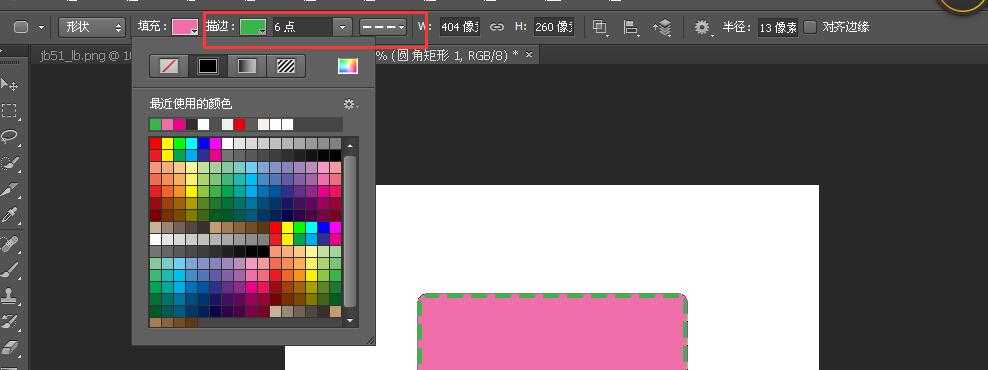The width and height of the screenshot is (988, 370).
Task: Select the Rectangular Marquee tool
Action: pos(9,111)
